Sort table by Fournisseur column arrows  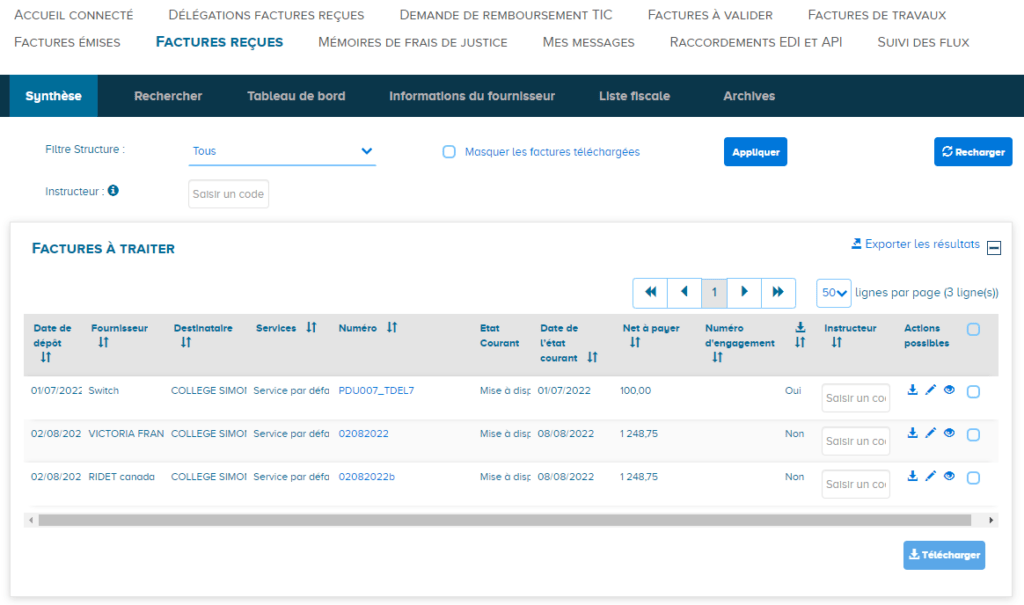click(x=104, y=342)
